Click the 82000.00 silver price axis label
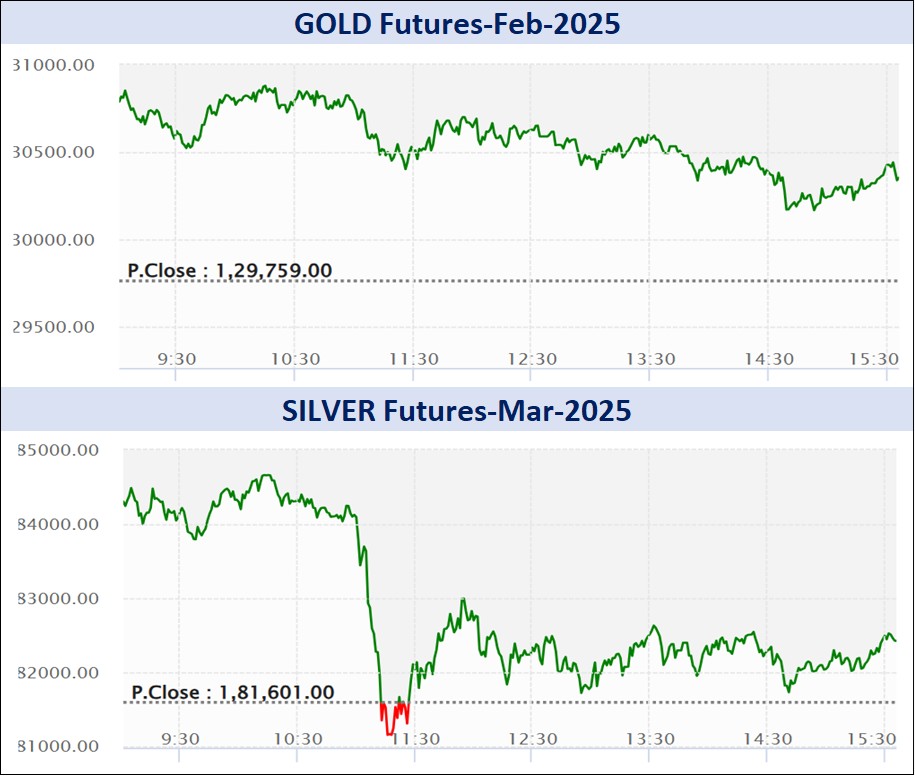 point(56,672)
